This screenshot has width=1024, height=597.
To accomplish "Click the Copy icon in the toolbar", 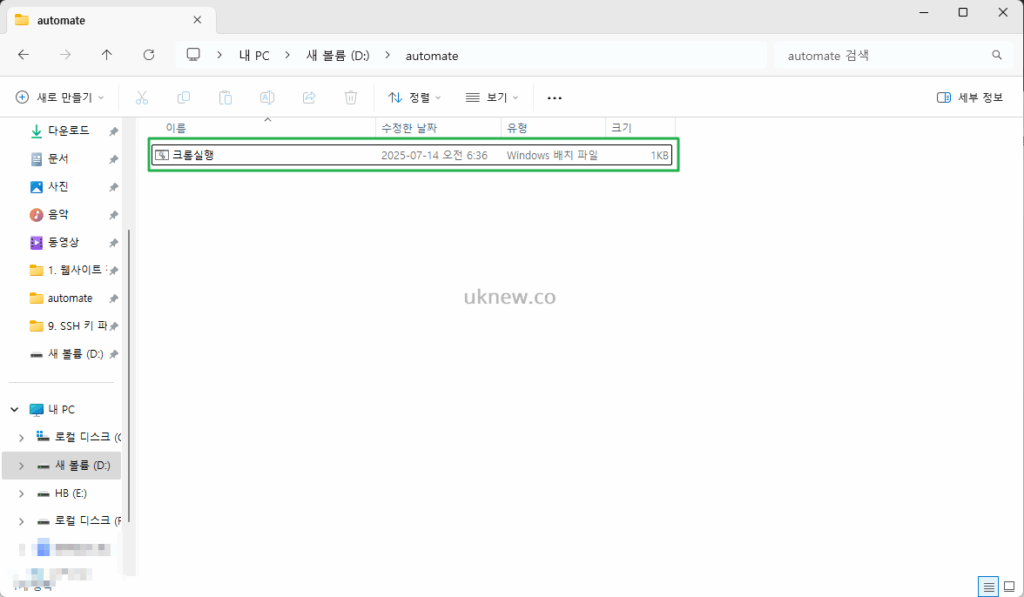I will tap(184, 97).
